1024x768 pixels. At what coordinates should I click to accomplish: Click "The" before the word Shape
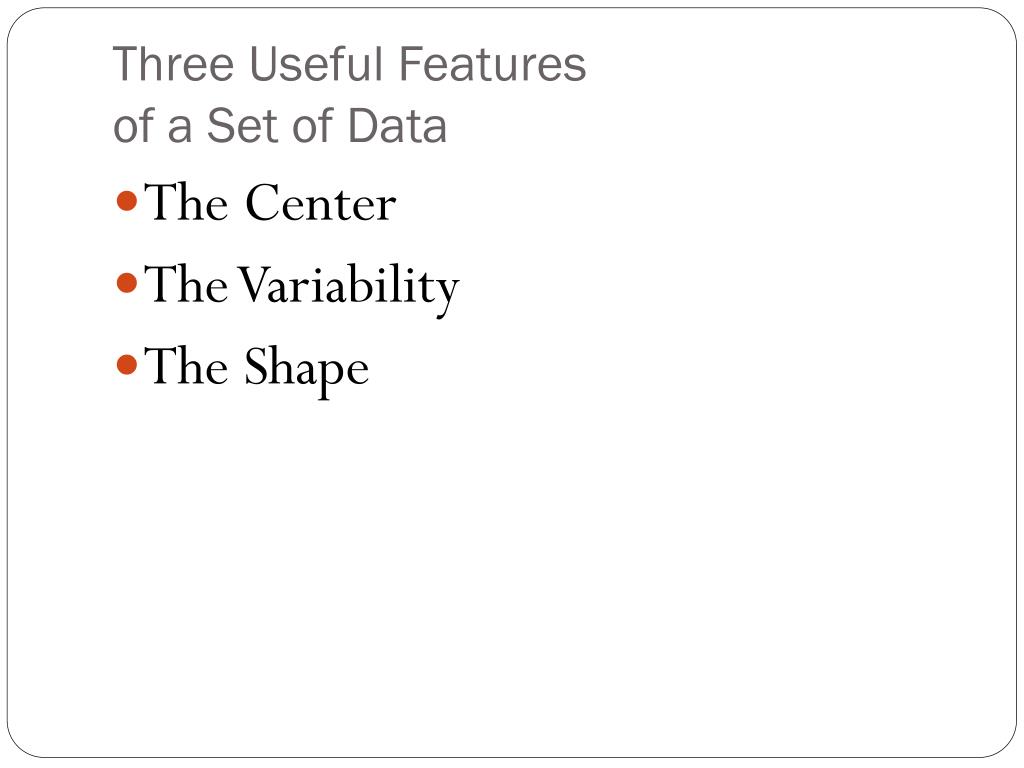click(187, 367)
